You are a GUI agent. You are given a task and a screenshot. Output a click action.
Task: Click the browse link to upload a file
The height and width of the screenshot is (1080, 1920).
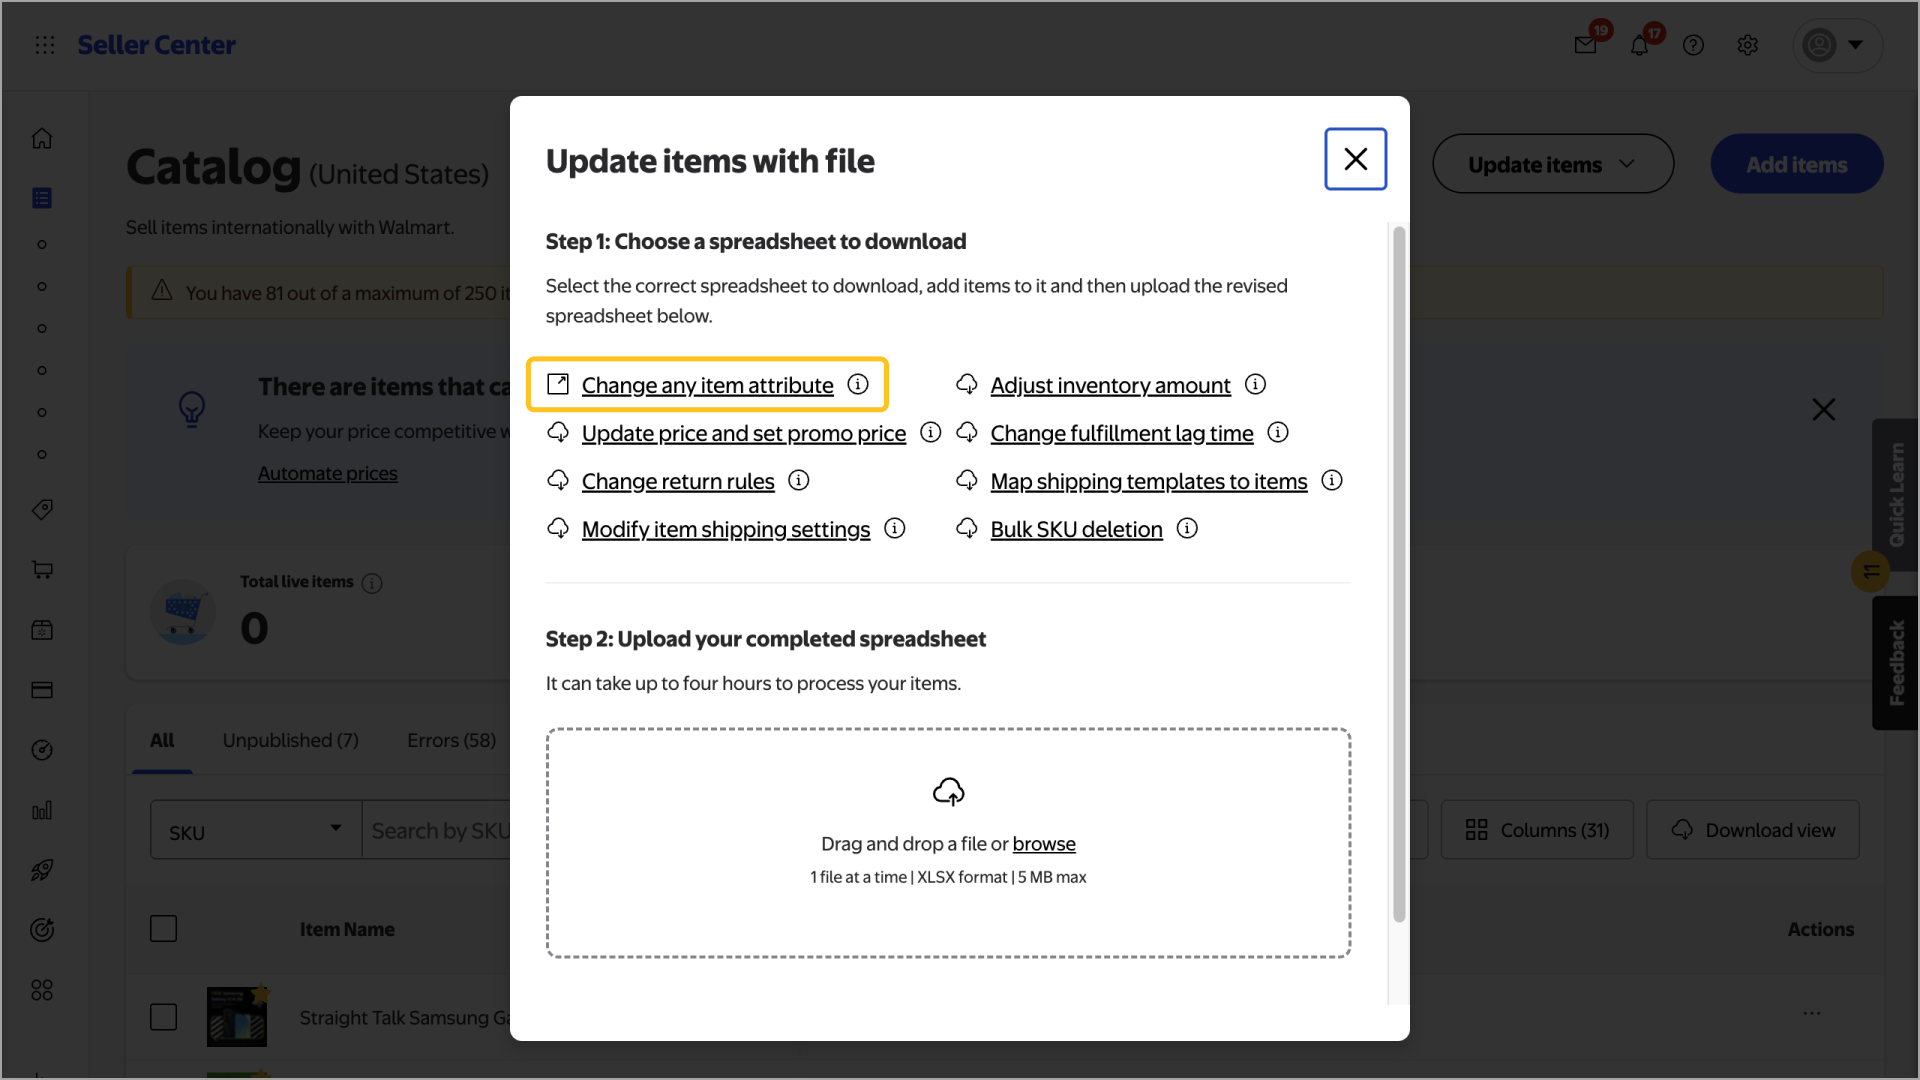[1043, 843]
